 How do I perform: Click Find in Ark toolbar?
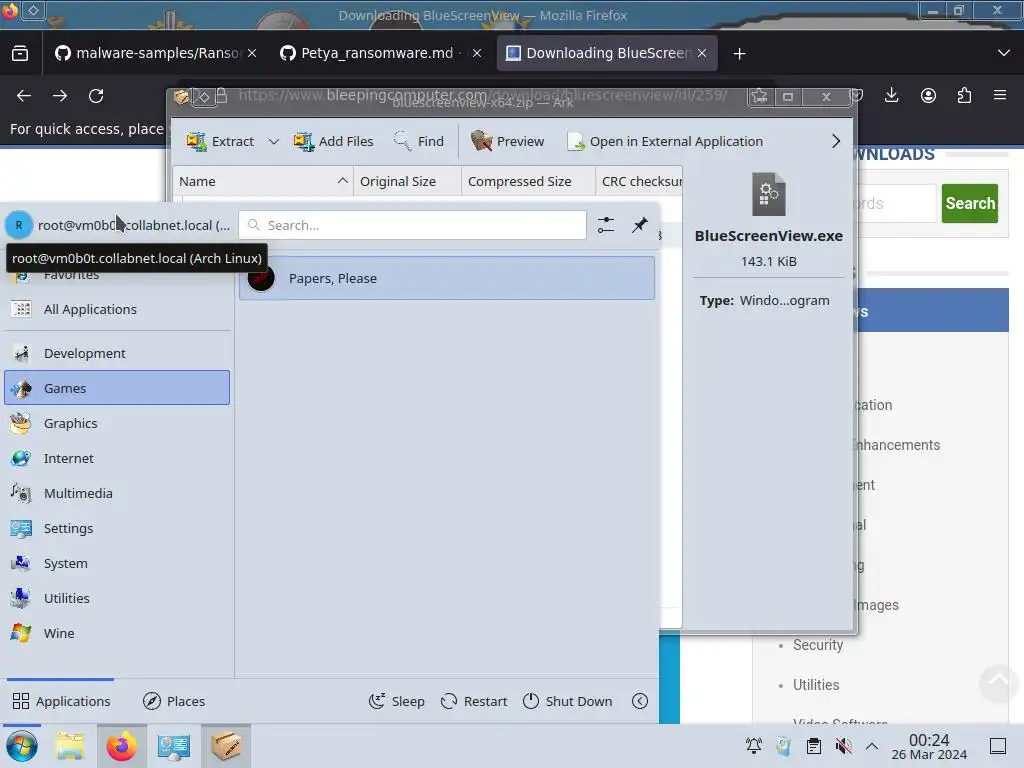419,141
